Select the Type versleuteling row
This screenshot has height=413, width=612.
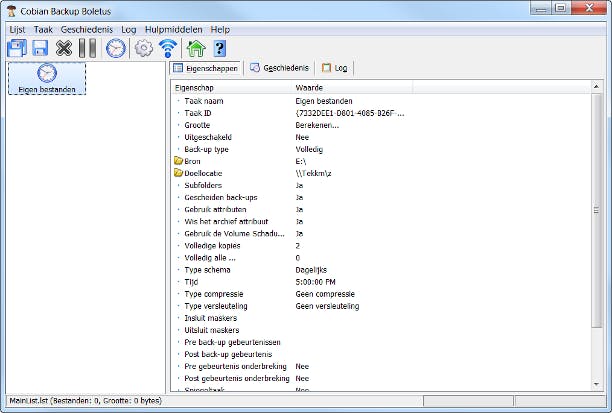(x=382, y=306)
